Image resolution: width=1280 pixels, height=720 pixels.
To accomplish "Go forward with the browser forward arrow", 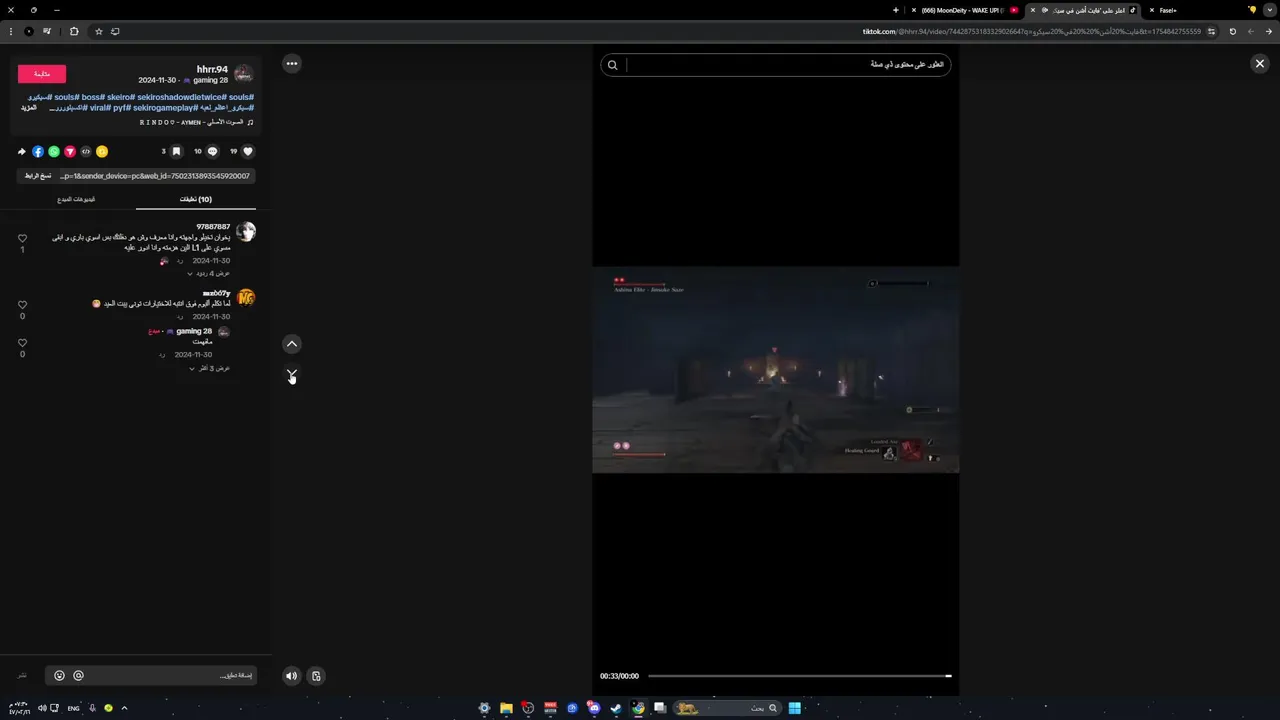I will (x=1250, y=31).
